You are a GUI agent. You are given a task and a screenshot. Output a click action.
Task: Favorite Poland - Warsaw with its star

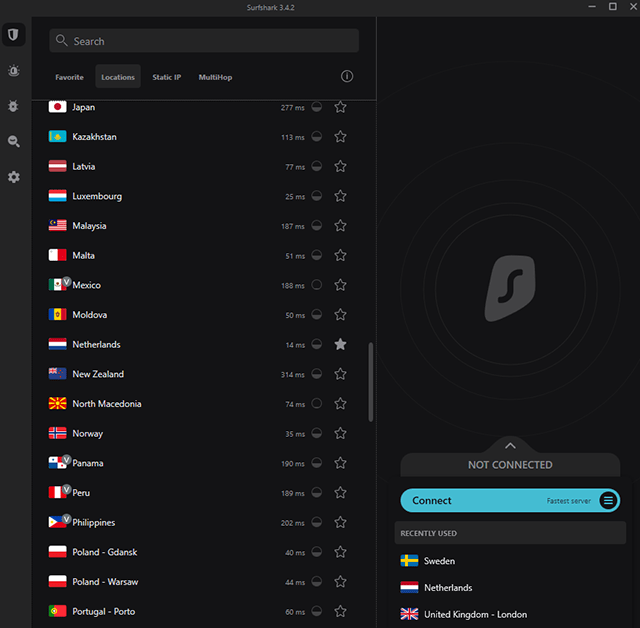(340, 581)
